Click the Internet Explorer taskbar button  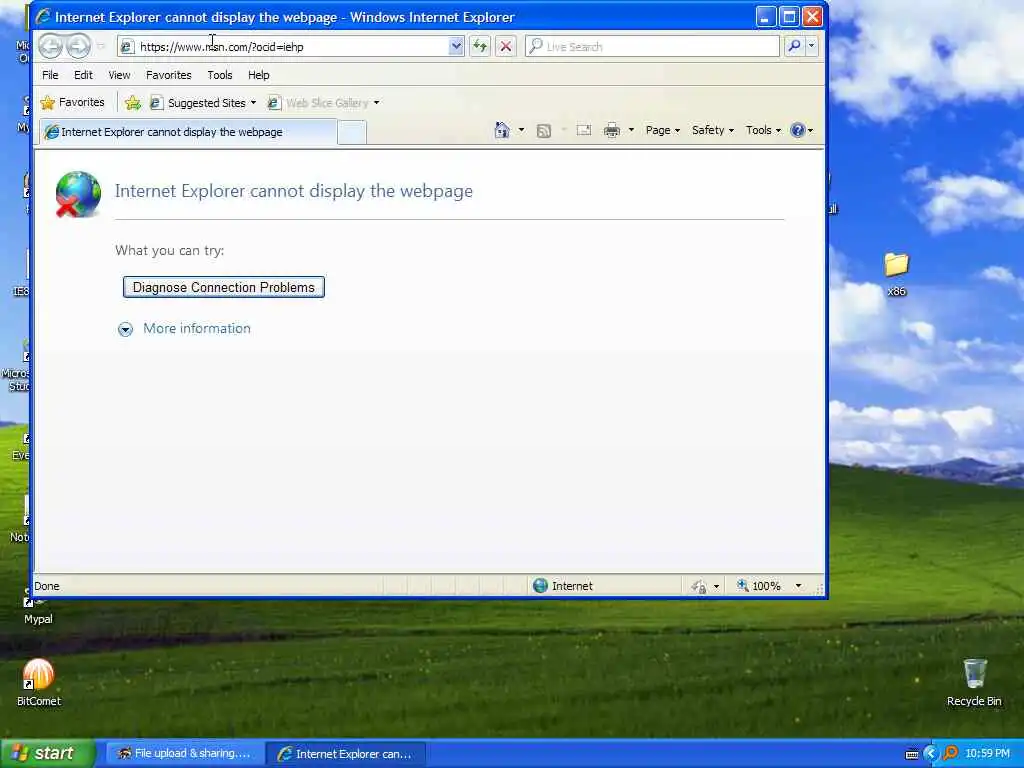[346, 754]
